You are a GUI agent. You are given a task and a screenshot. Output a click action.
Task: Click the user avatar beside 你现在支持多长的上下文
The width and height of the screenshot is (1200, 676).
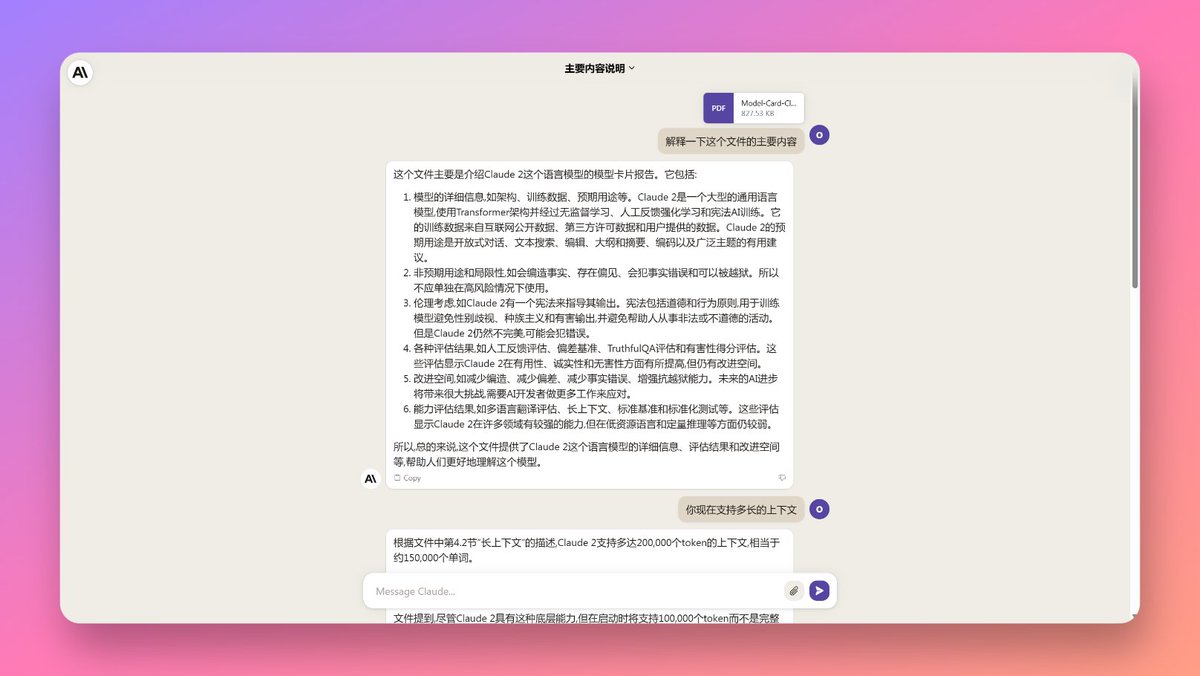click(x=819, y=509)
